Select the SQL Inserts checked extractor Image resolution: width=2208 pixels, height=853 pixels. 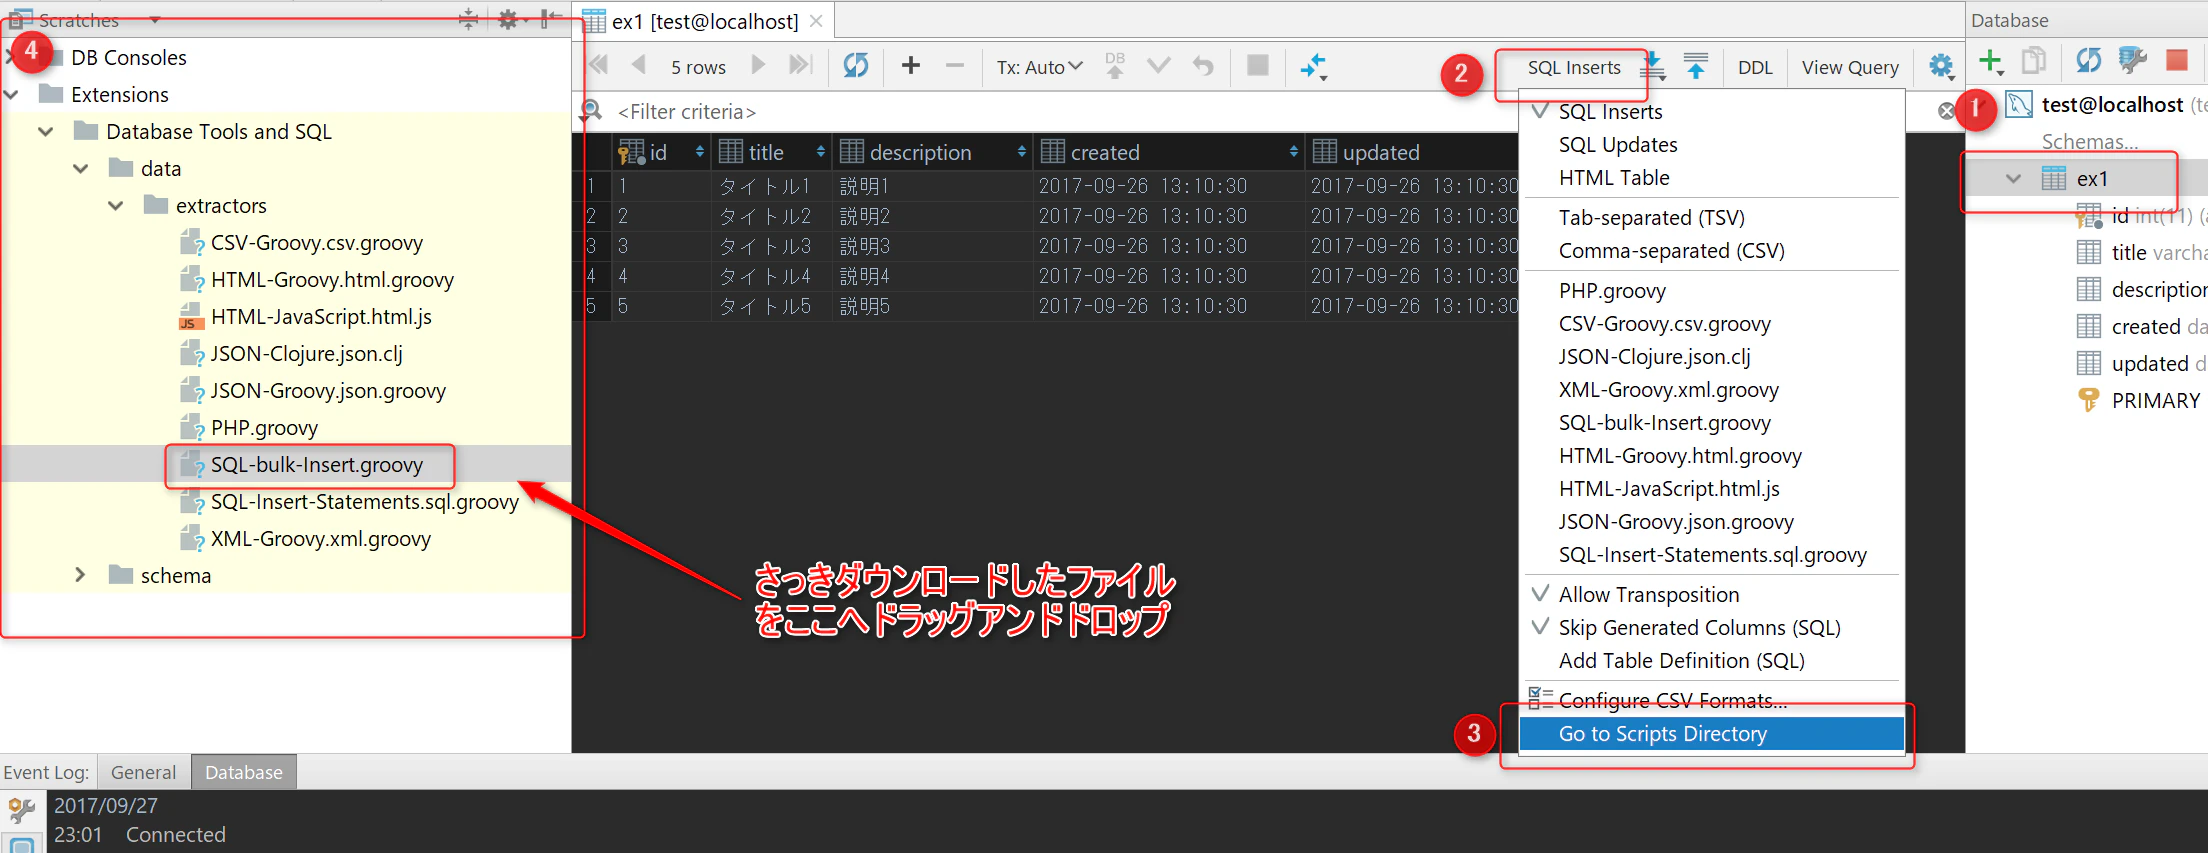[1610, 112]
